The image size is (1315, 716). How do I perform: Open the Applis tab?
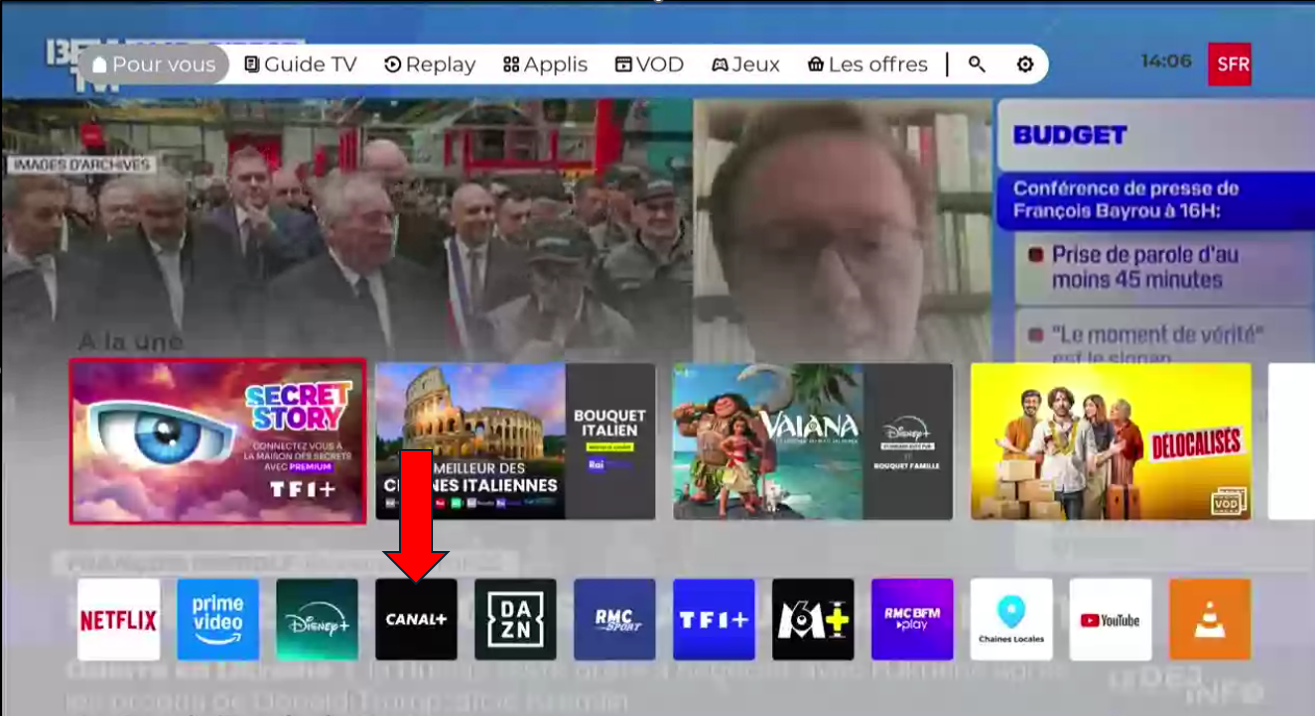click(545, 64)
